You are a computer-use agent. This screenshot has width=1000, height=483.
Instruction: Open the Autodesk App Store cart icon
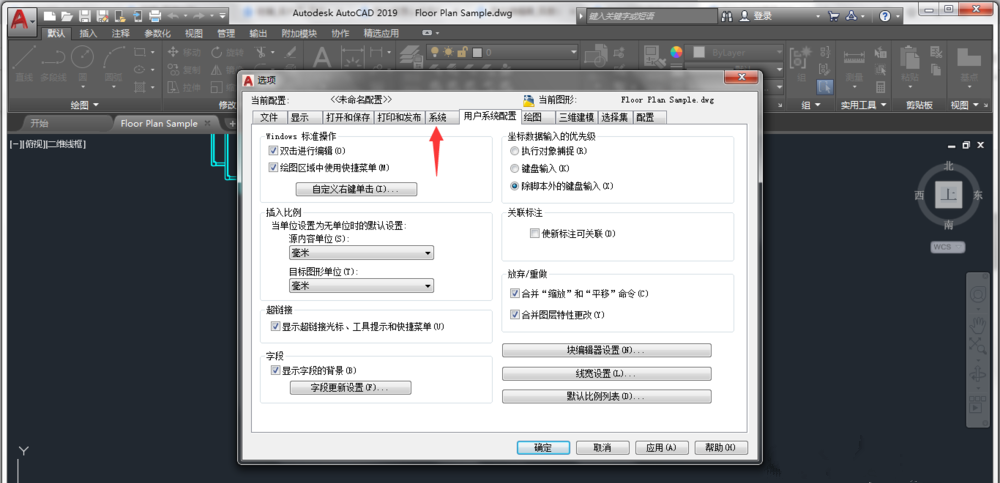(833, 16)
